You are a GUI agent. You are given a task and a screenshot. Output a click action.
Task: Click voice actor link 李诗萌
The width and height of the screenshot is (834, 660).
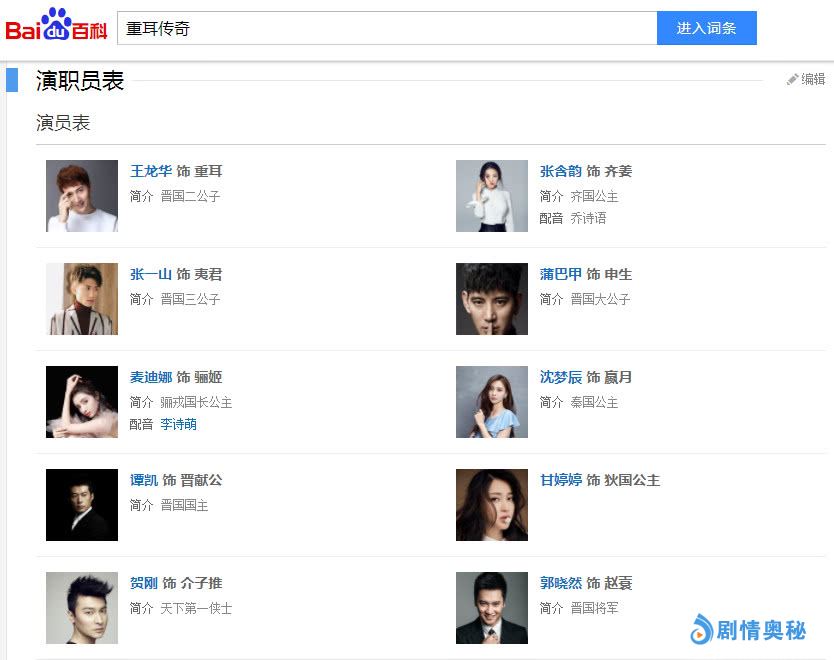(179, 424)
